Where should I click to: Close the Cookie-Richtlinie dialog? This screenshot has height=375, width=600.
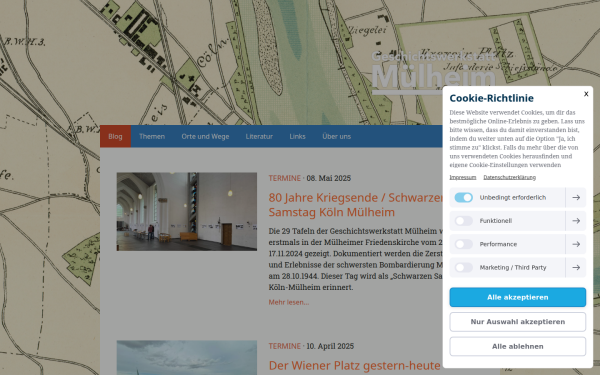pyautogui.click(x=586, y=94)
